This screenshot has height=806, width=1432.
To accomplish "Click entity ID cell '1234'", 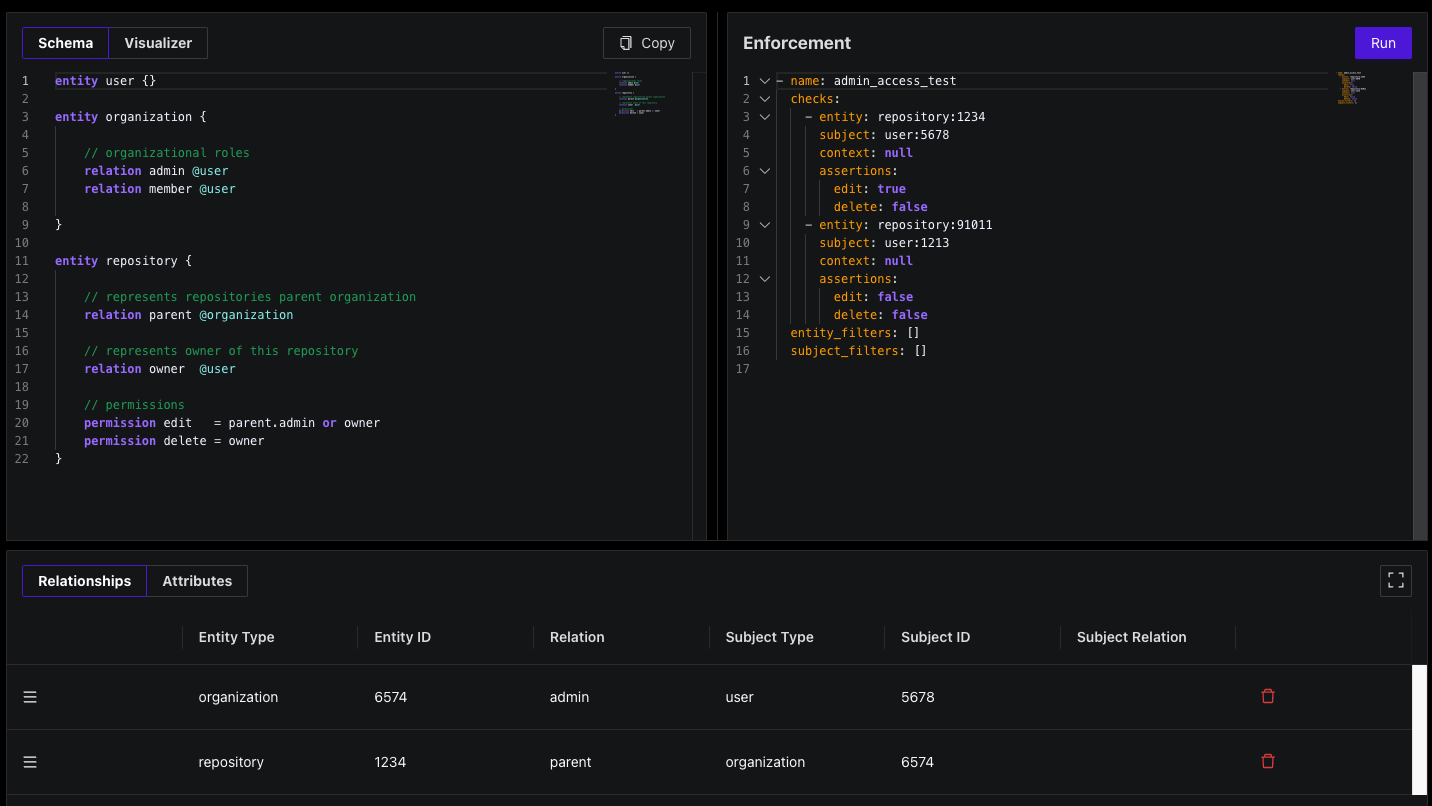I will coord(390,762).
